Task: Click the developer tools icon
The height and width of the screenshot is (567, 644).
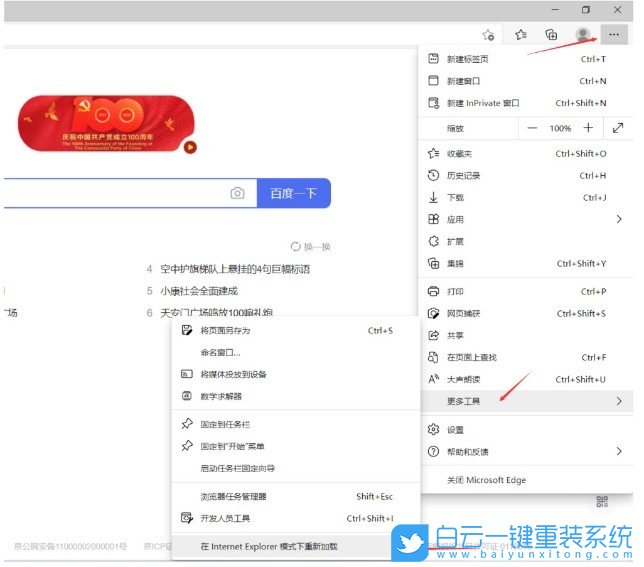Action: click(187, 518)
